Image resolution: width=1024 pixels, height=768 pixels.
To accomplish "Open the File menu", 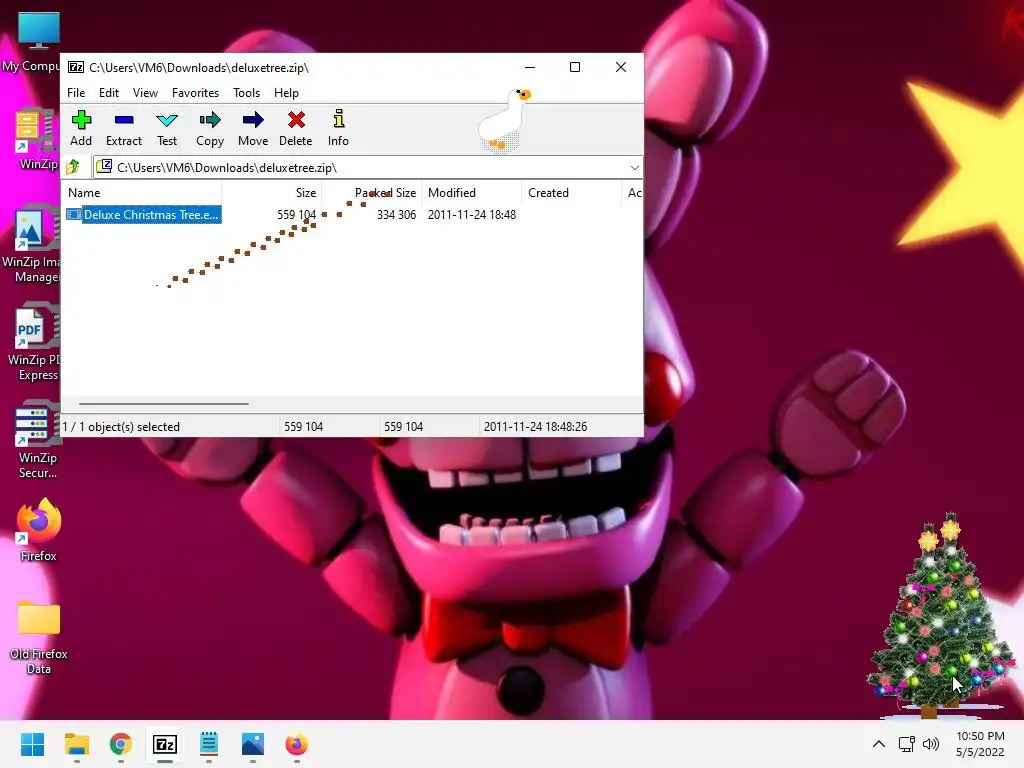I will (x=76, y=93).
